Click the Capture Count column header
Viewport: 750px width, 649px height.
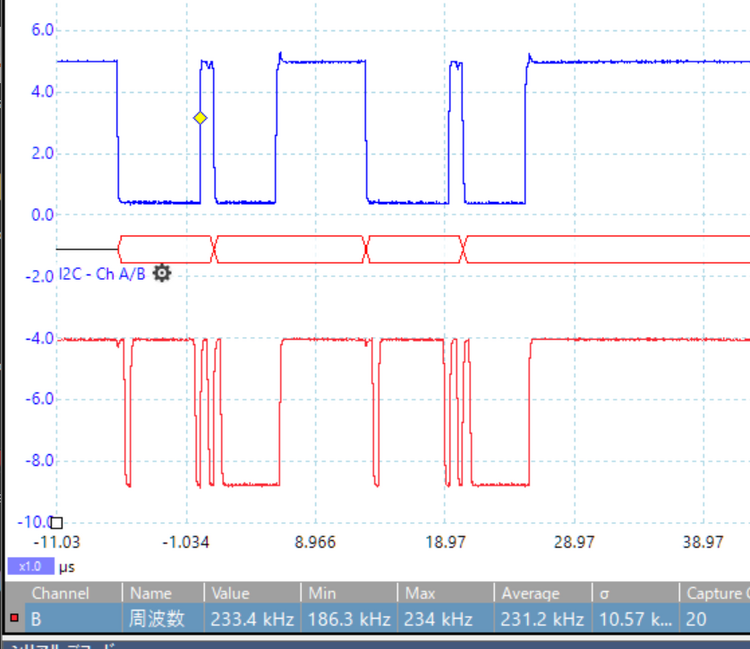pyautogui.click(x=714, y=593)
